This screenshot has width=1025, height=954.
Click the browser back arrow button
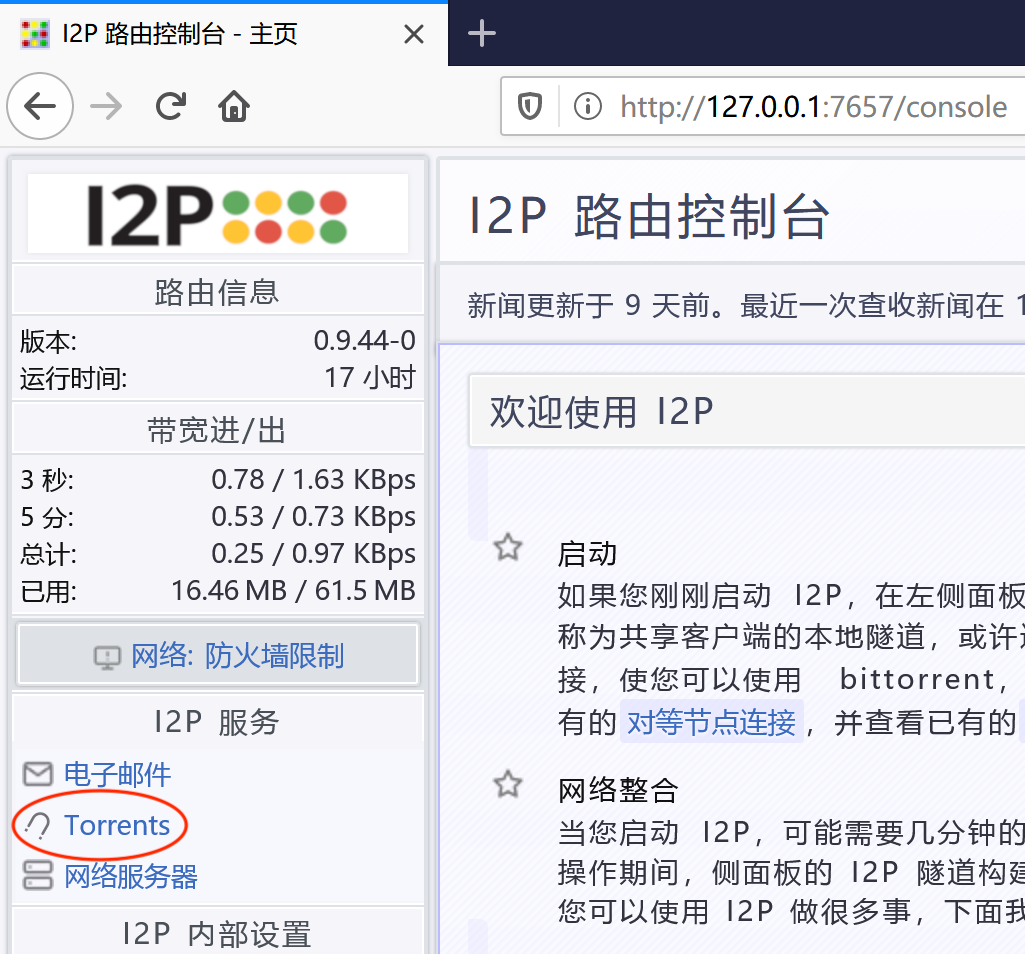40,106
